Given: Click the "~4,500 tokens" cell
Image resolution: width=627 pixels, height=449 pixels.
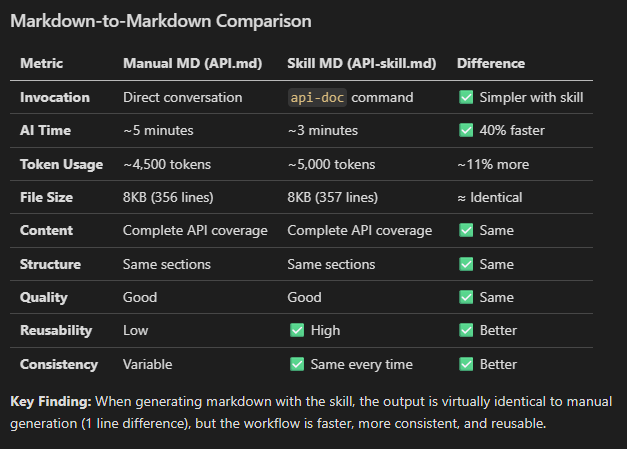Looking at the screenshot, I should (166, 164).
